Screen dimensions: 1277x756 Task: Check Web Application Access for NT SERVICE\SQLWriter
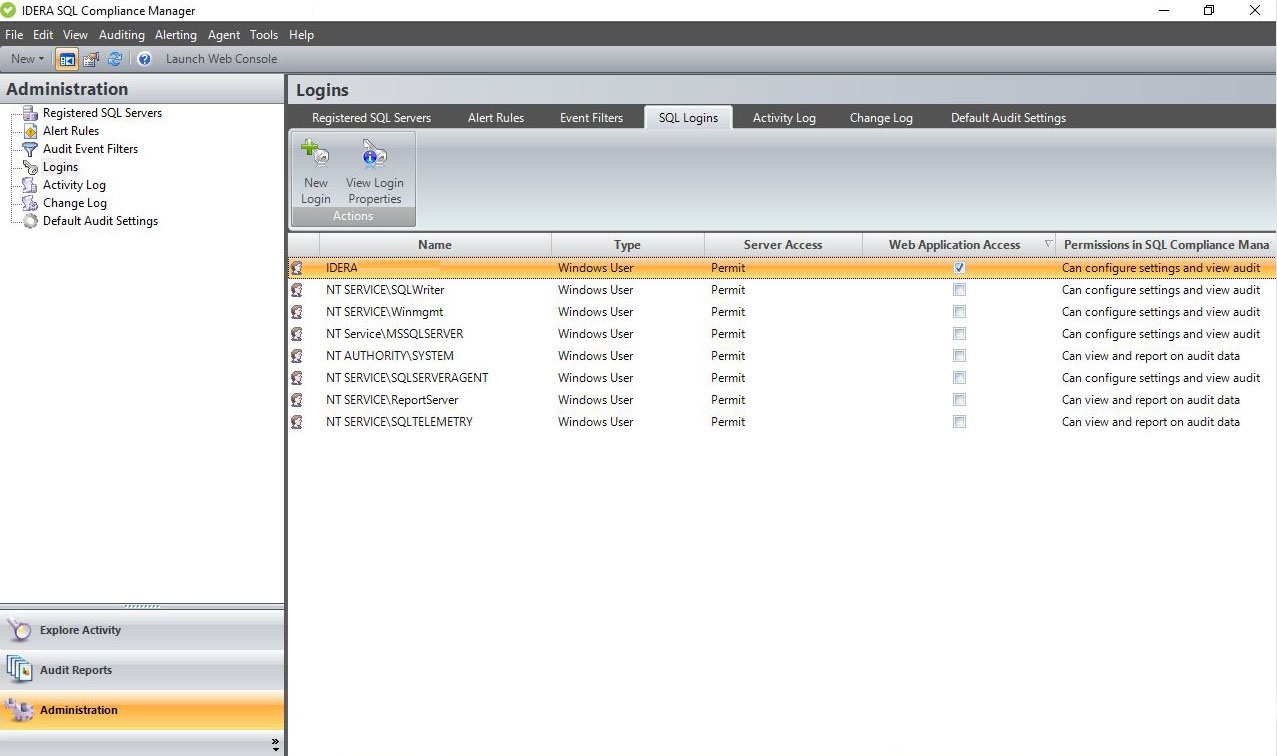(x=960, y=290)
